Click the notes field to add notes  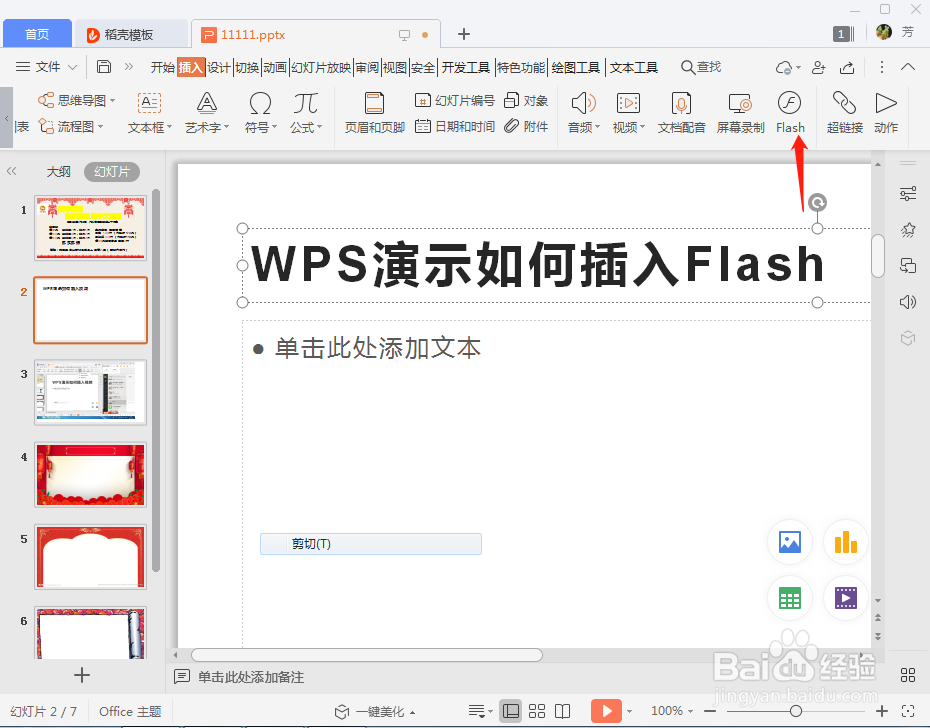251,677
